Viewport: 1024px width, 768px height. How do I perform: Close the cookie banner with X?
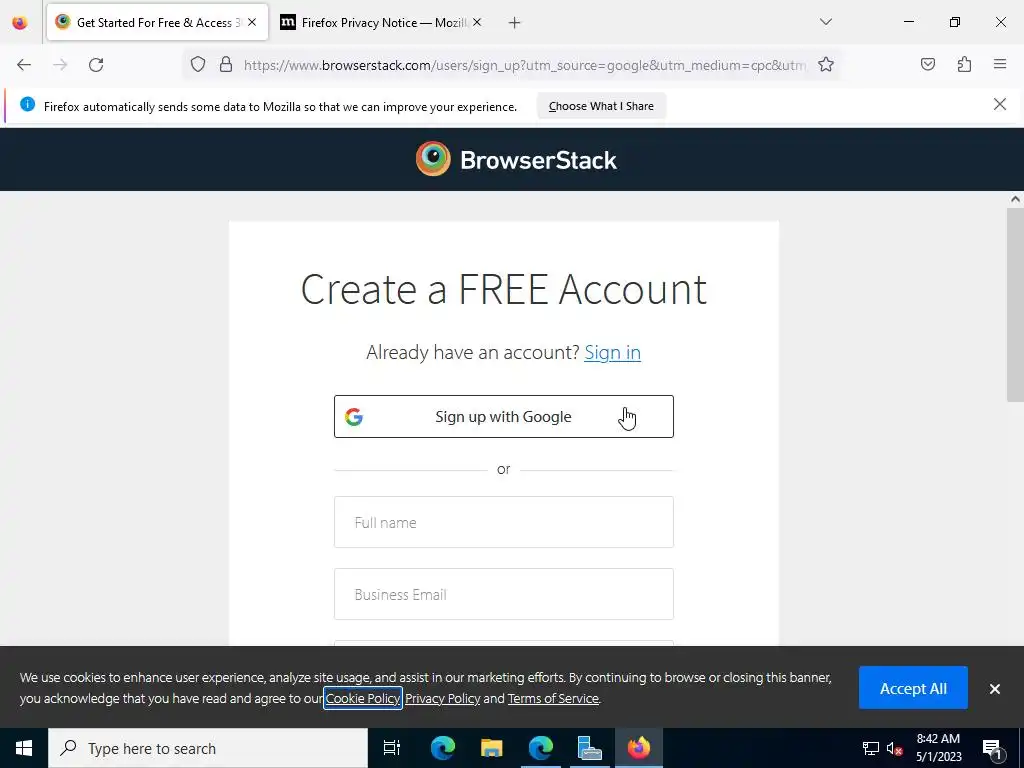[995, 689]
